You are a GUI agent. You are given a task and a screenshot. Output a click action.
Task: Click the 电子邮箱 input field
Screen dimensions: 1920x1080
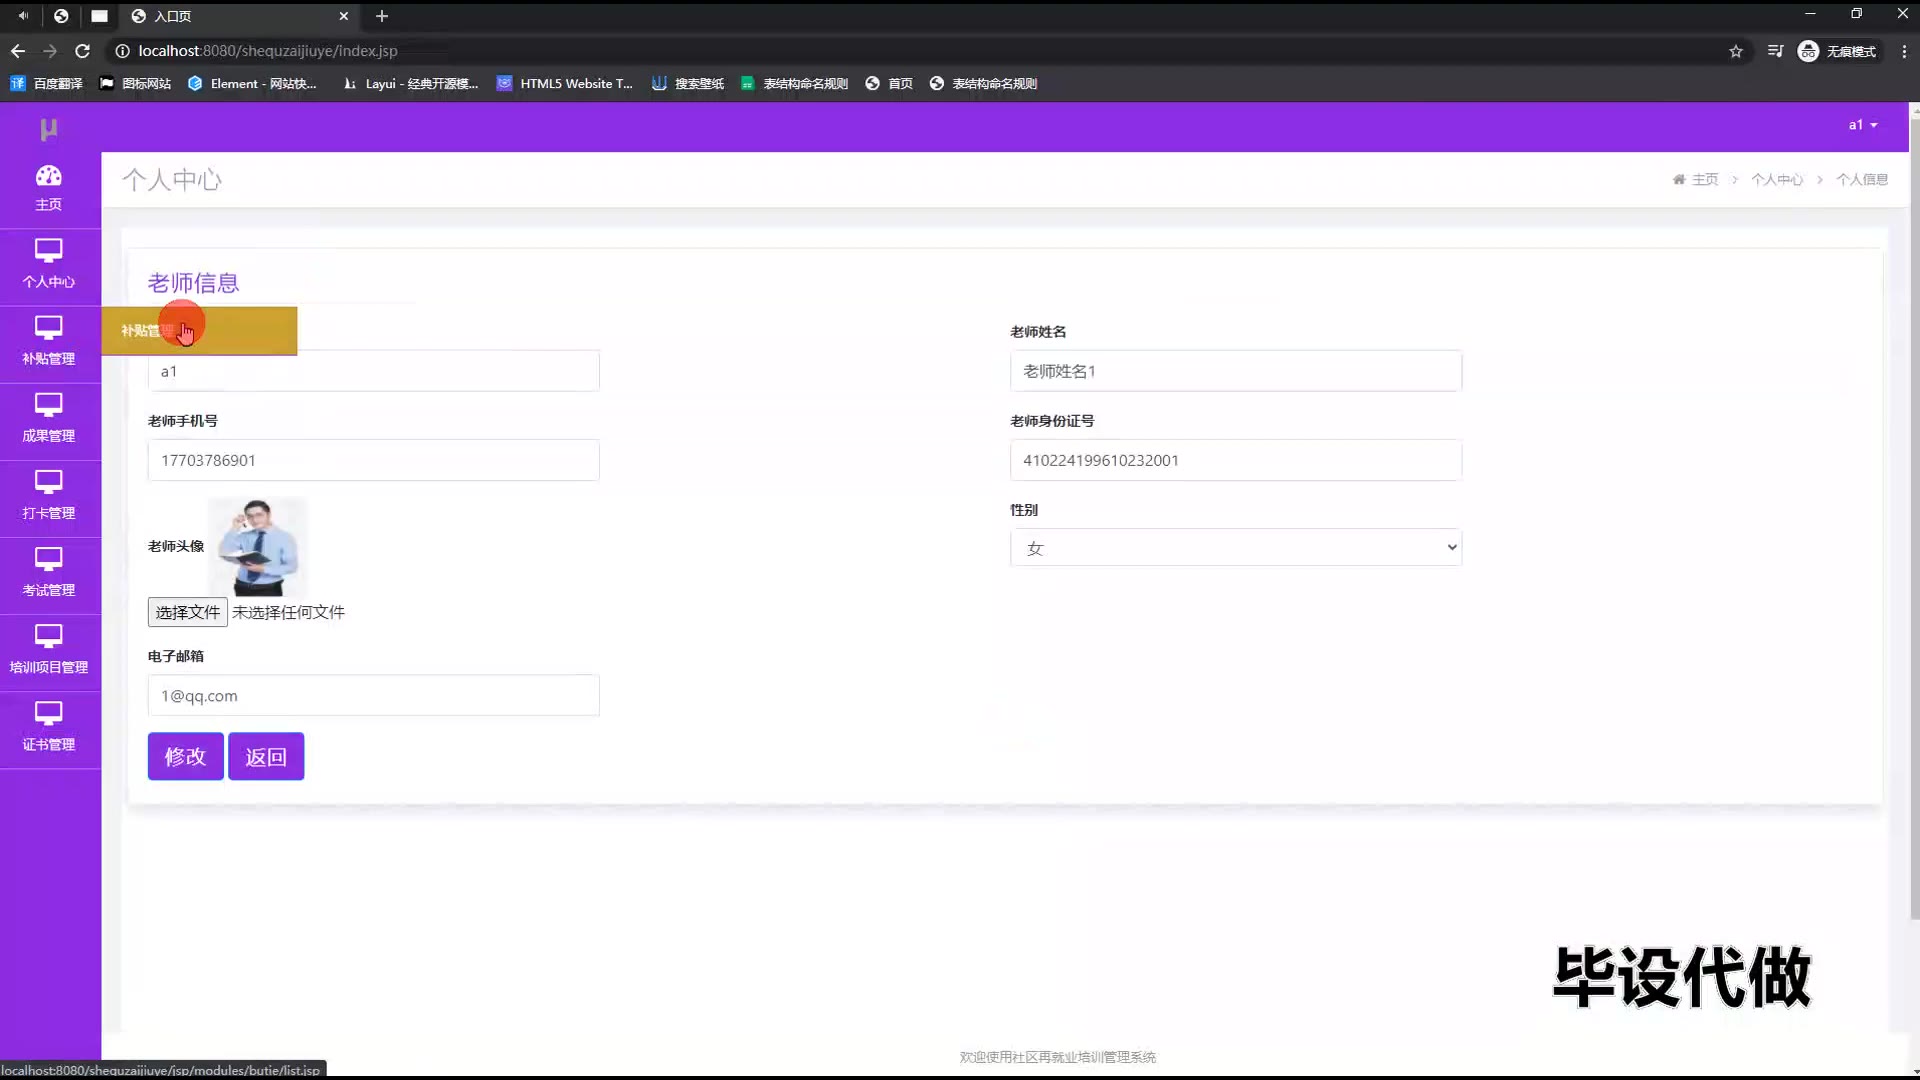pyautogui.click(x=373, y=696)
